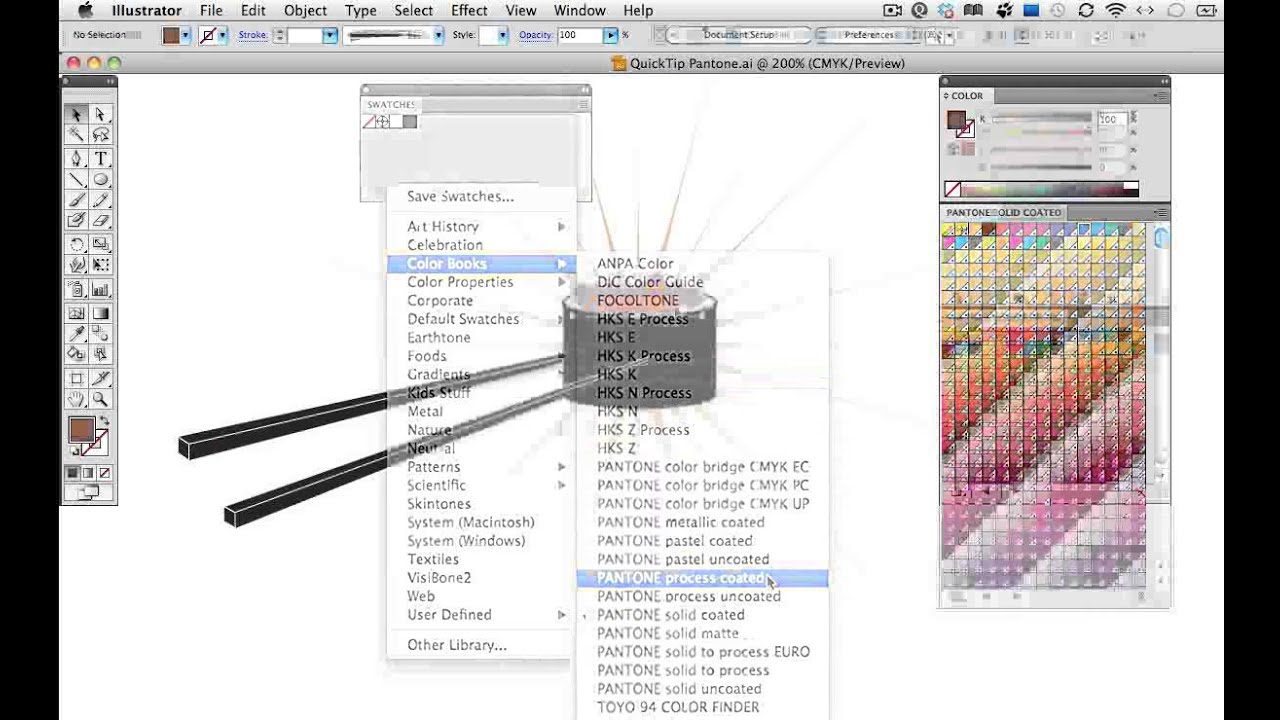
Task: Expand Patterns submenu arrow
Action: click(x=561, y=467)
